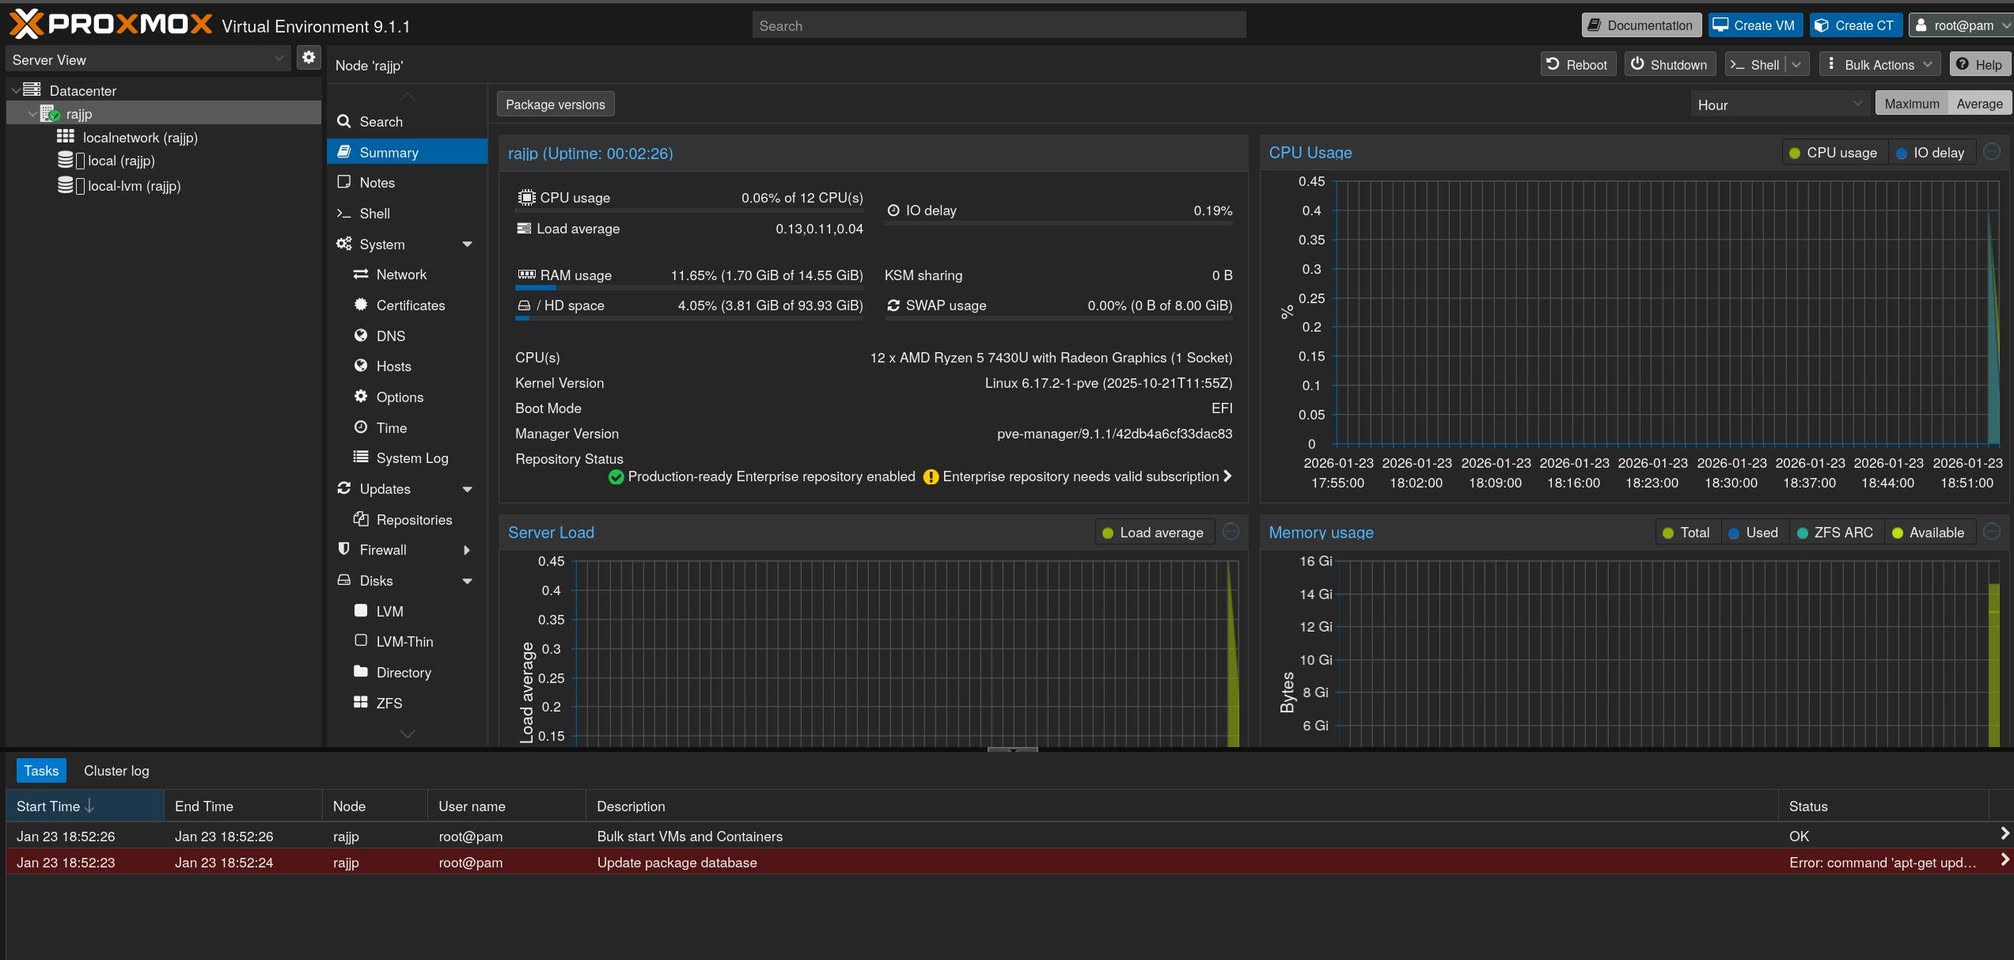Click the Create VM button
The height and width of the screenshot is (960, 2014).
1755,25
